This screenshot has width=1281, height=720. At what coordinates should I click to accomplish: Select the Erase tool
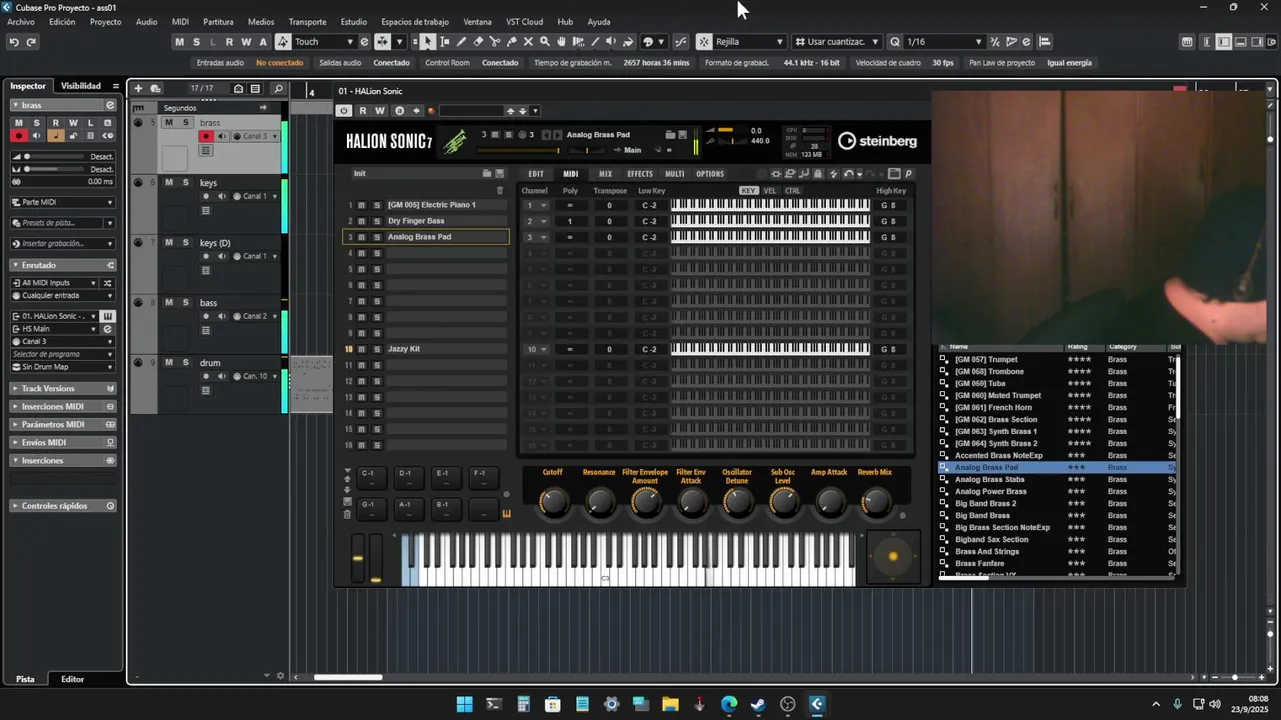tap(478, 42)
